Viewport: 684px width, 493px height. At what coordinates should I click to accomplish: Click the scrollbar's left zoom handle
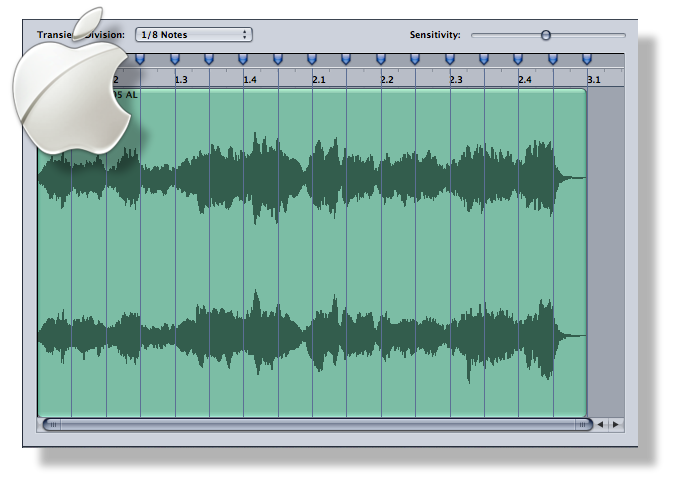pyautogui.click(x=50, y=424)
